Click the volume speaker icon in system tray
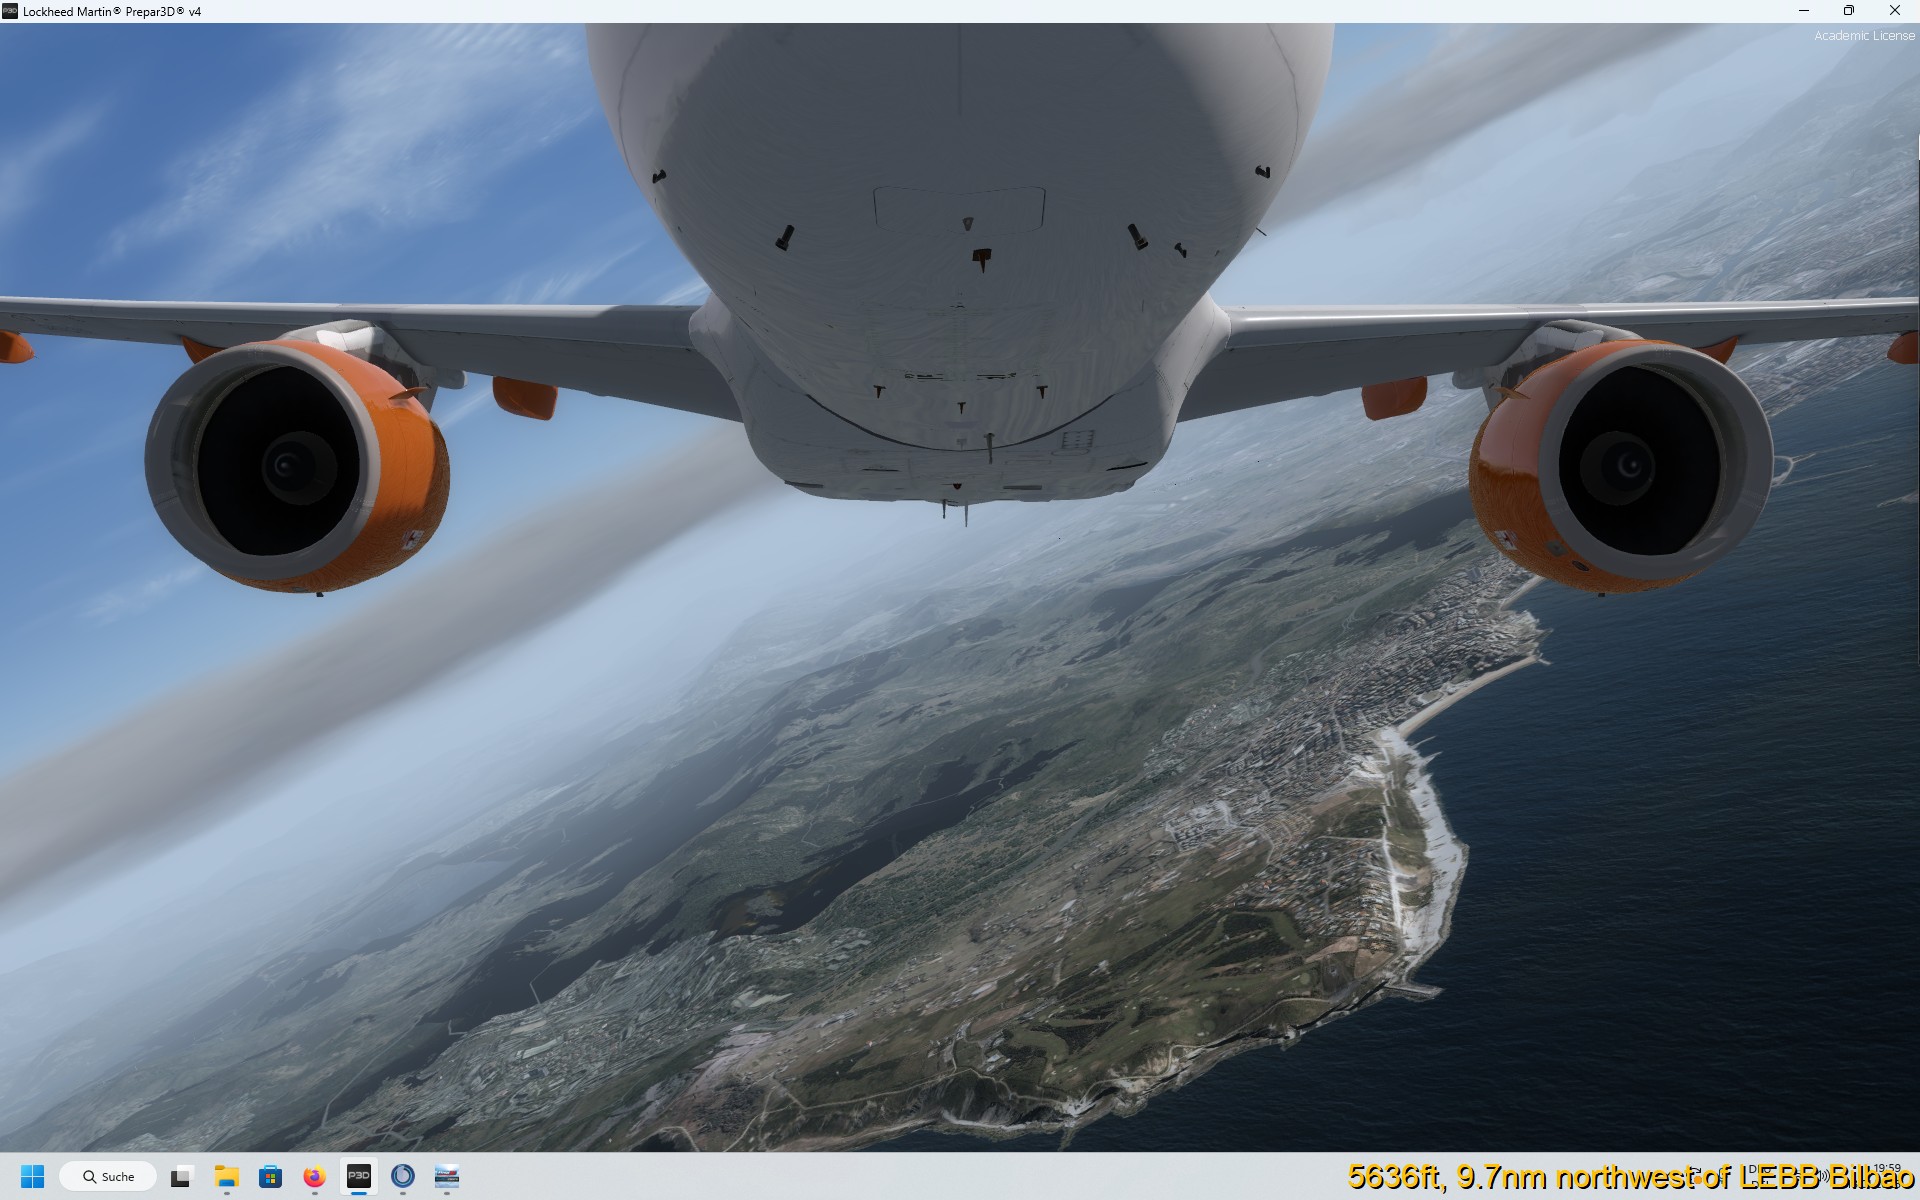 (x=1822, y=1177)
